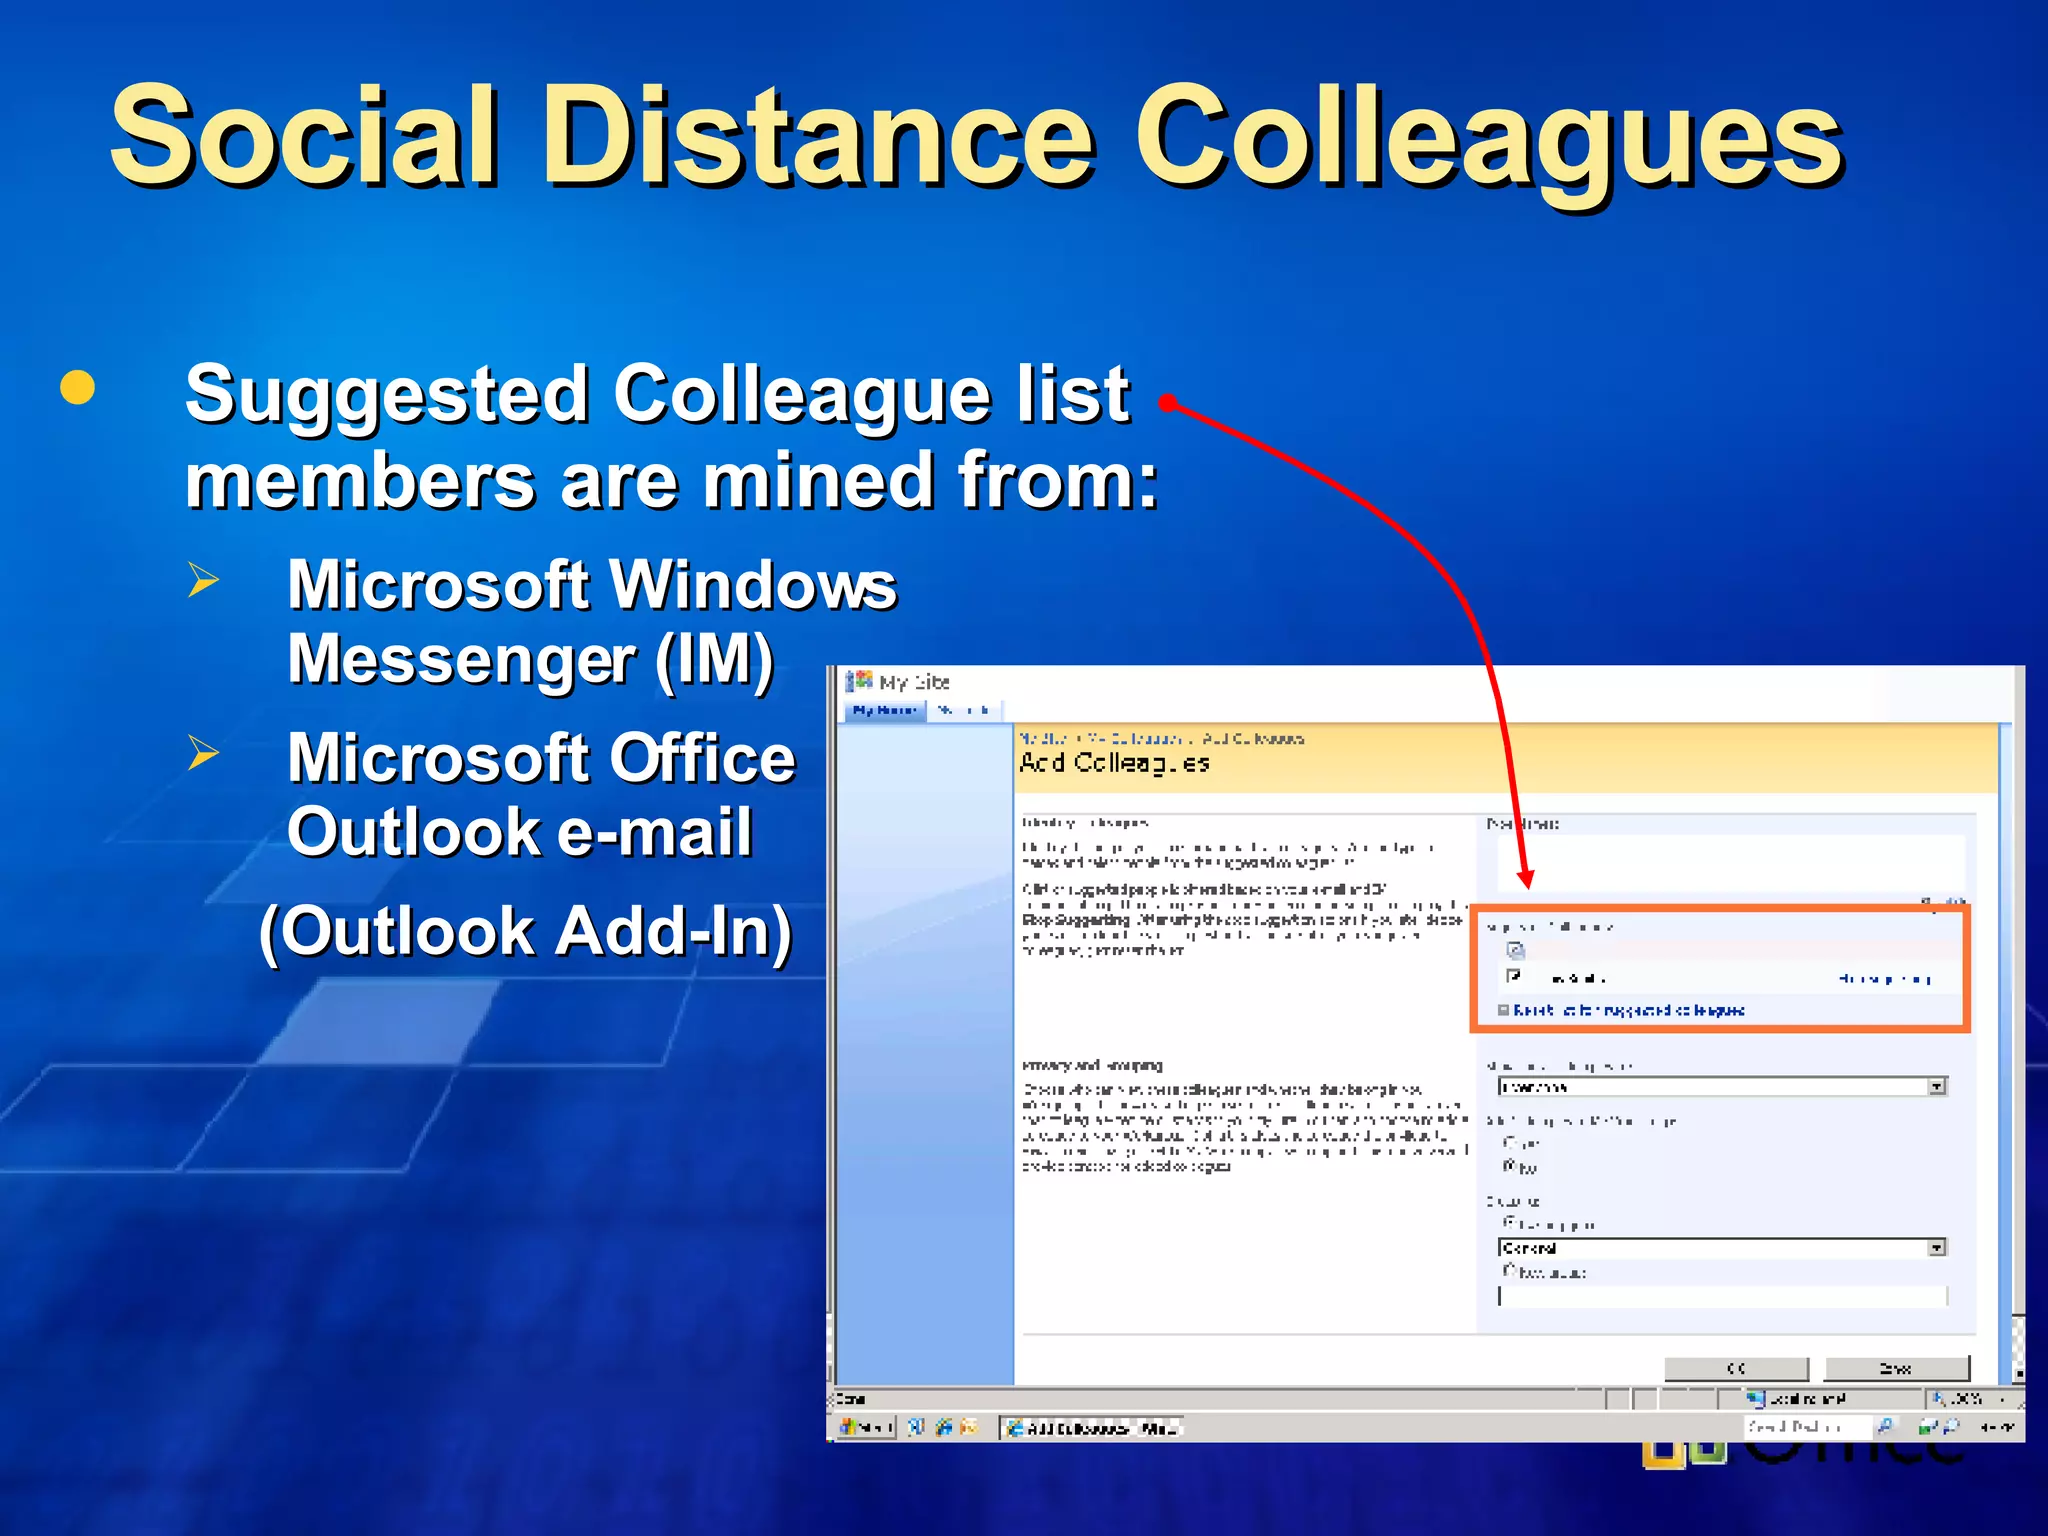Open the zoom level dropdown arrow

tap(2002, 1400)
